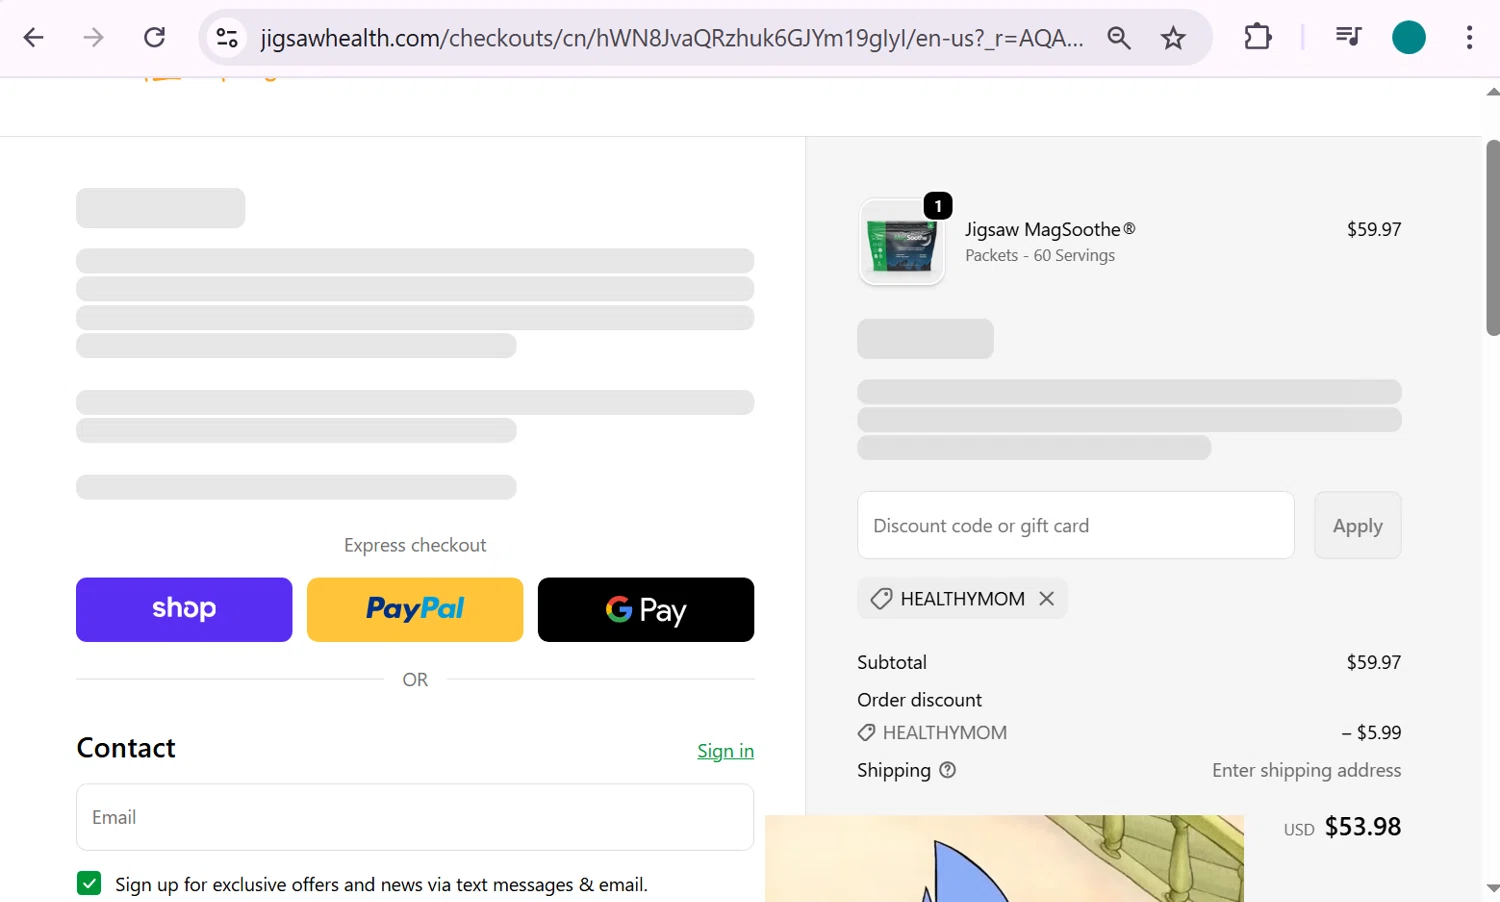Click the Jigsaw MagSoothe product name
This screenshot has height=902, width=1500.
1050,229
